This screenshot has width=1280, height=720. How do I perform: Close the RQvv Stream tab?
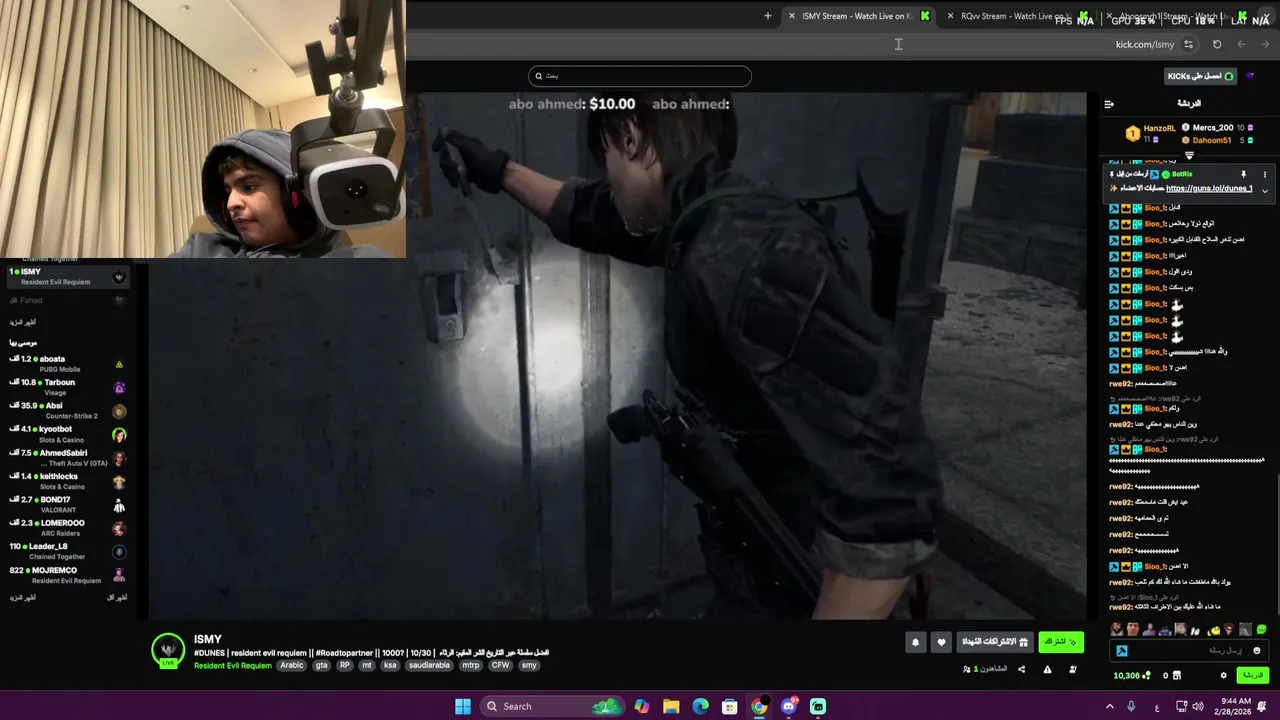coord(950,16)
